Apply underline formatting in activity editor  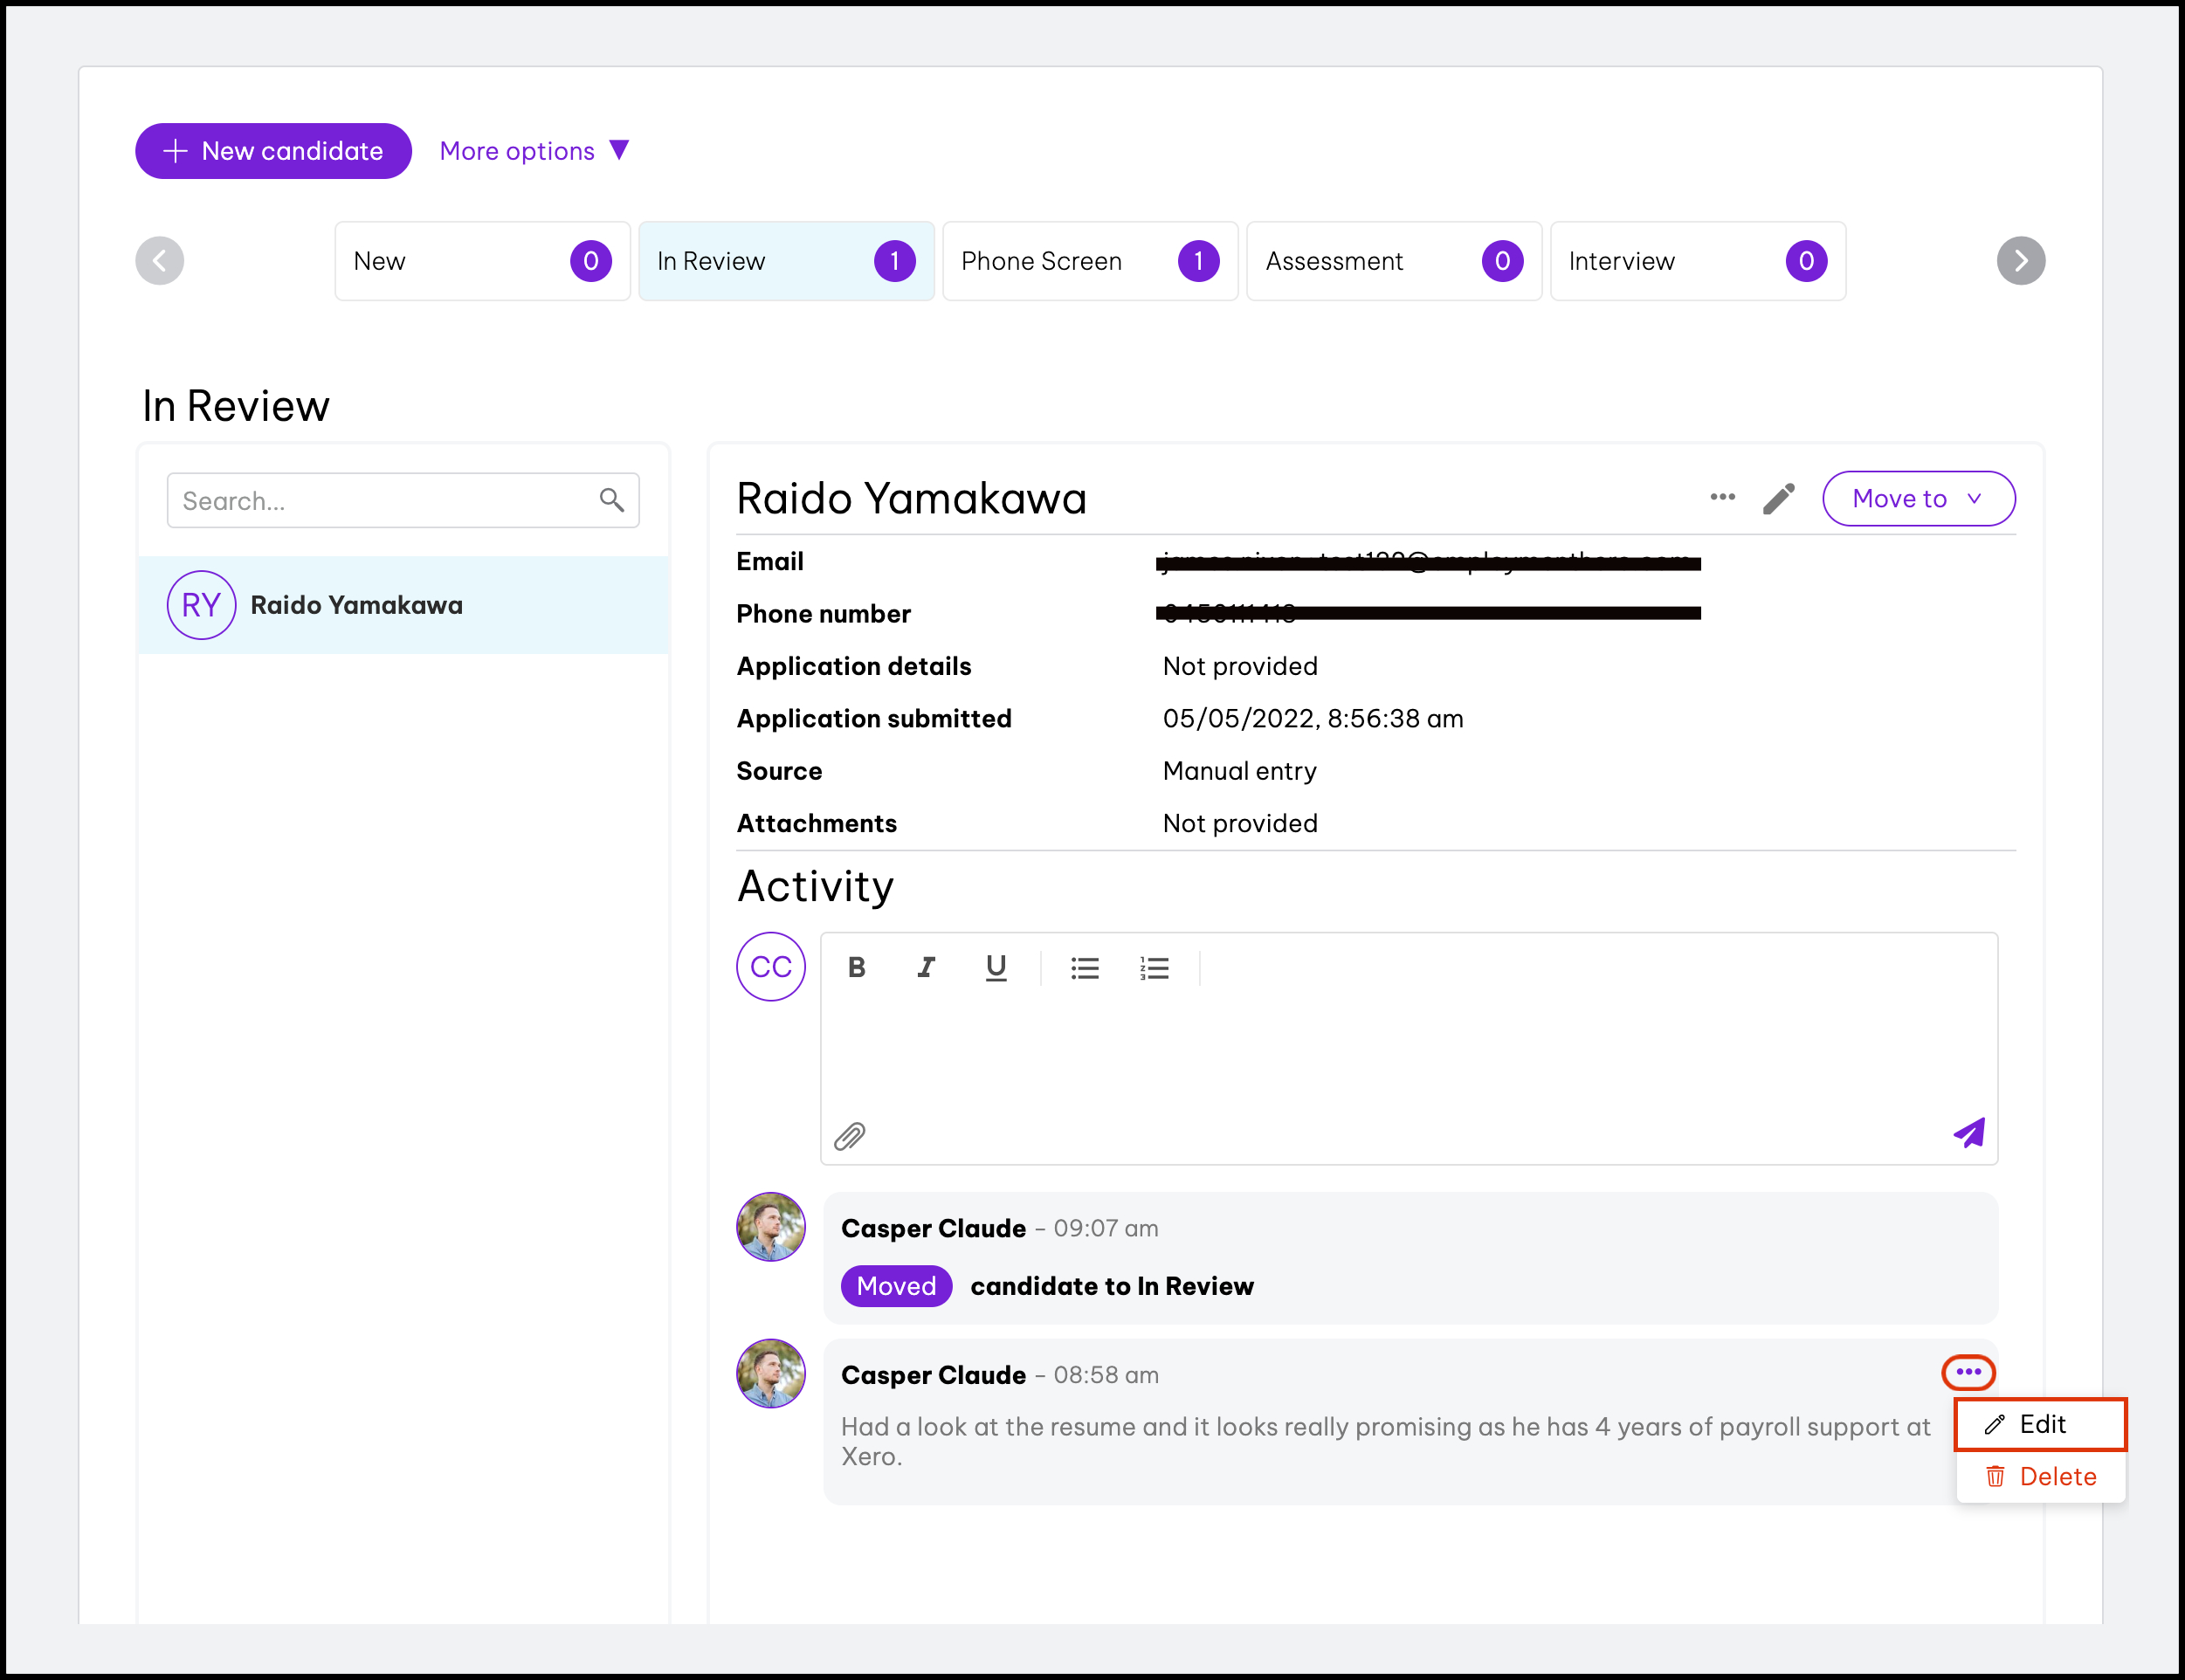(995, 967)
